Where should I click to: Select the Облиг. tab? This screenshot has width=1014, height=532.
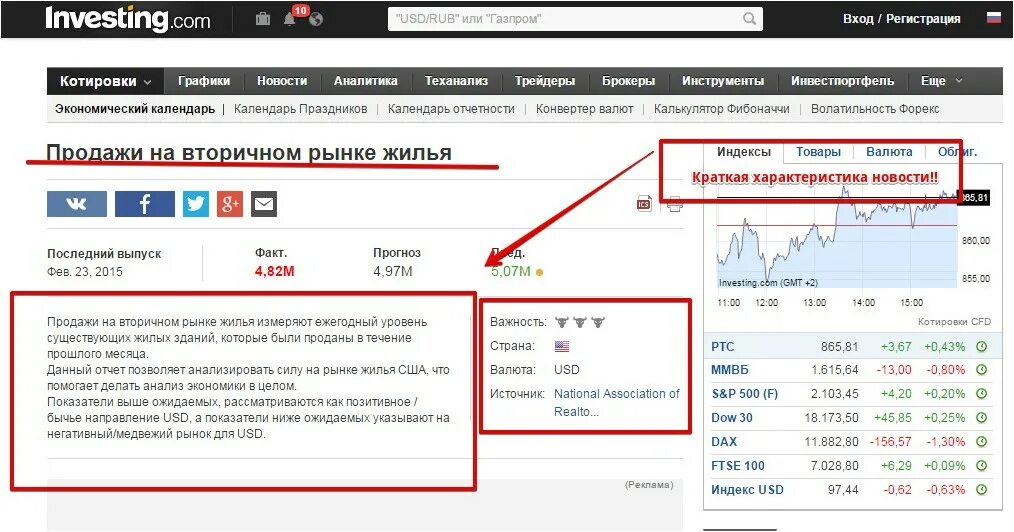pyautogui.click(x=957, y=152)
